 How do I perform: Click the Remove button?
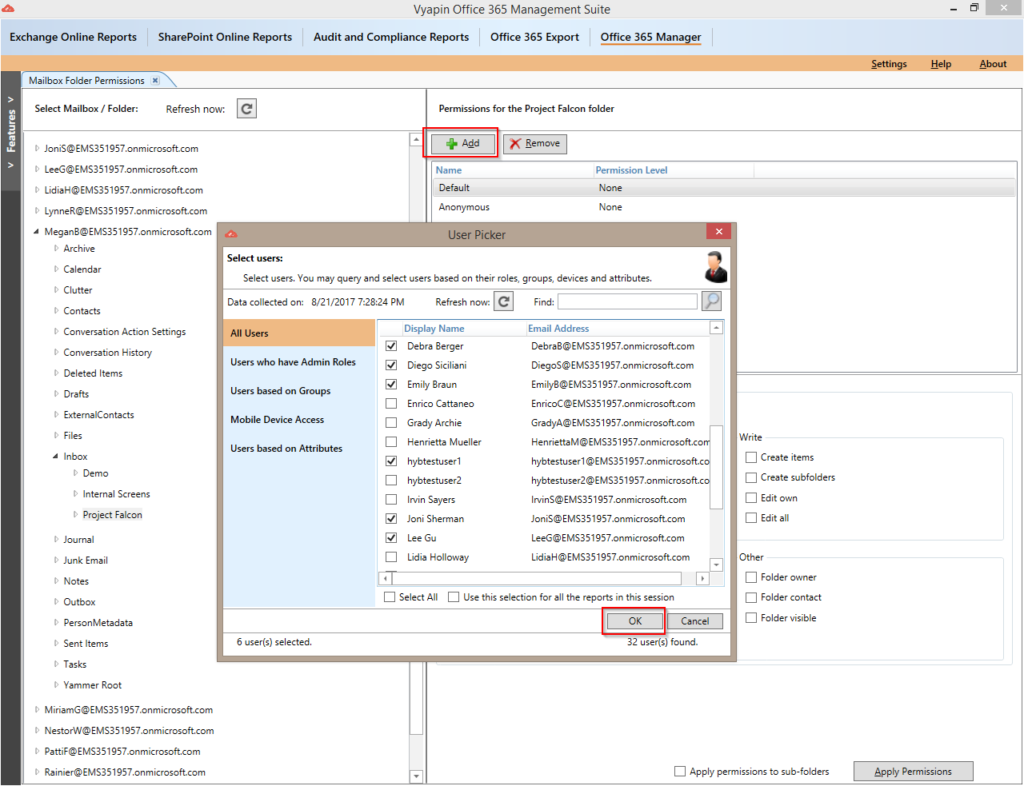535,144
